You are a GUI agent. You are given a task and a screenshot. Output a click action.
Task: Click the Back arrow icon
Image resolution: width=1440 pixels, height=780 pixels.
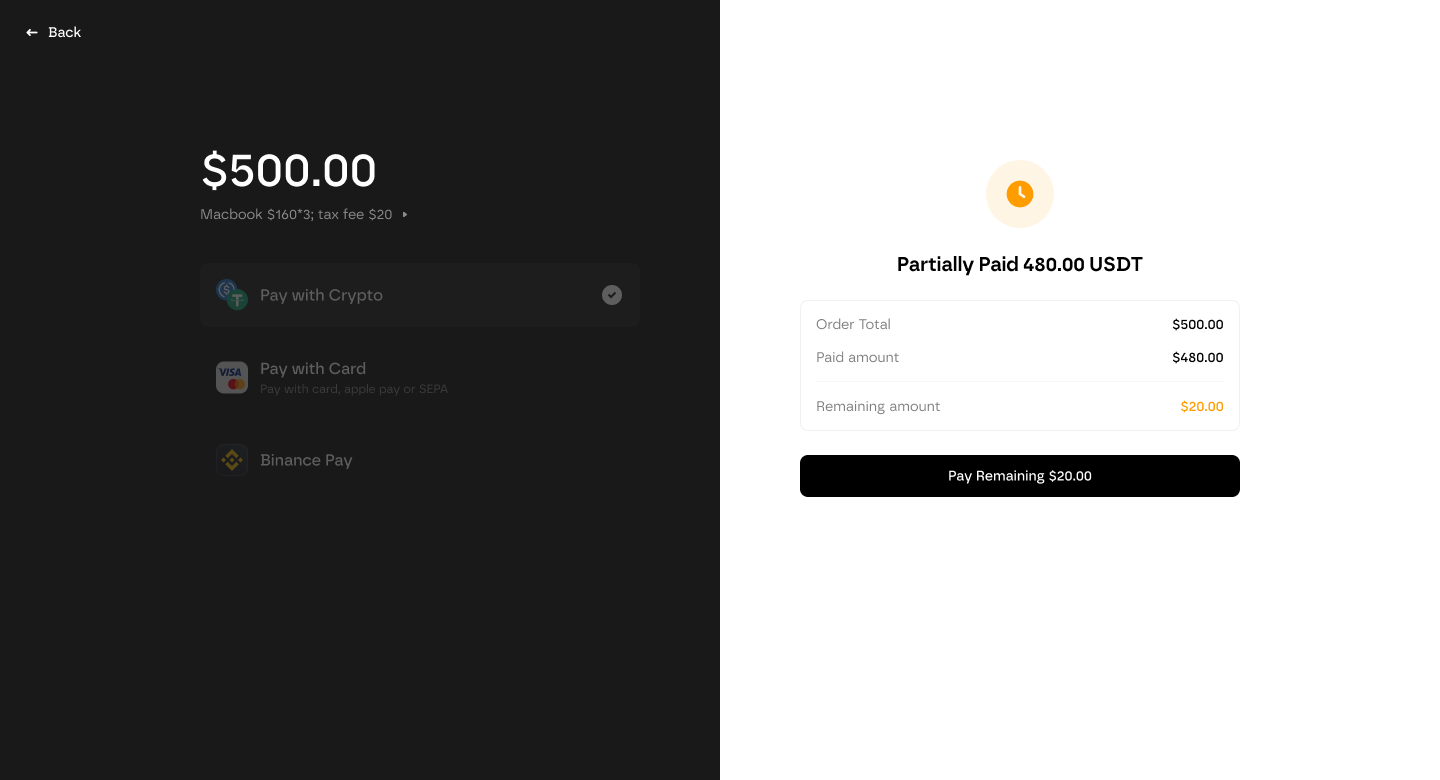pos(32,33)
